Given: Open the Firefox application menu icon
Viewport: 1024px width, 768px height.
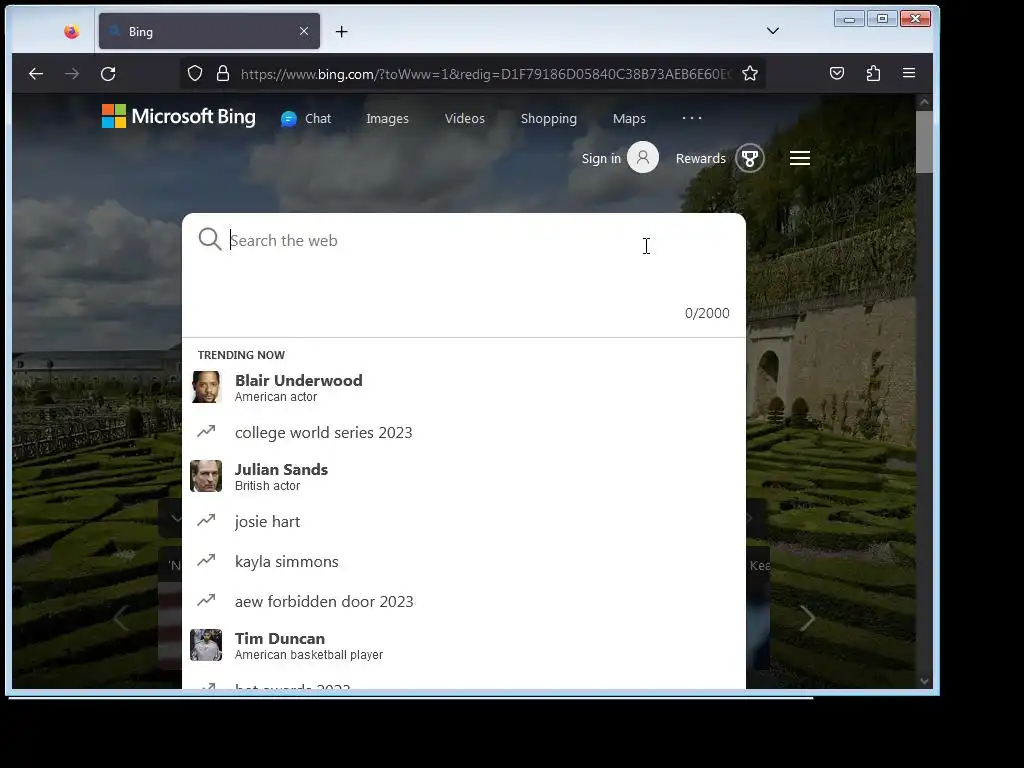Looking at the screenshot, I should [x=908, y=73].
